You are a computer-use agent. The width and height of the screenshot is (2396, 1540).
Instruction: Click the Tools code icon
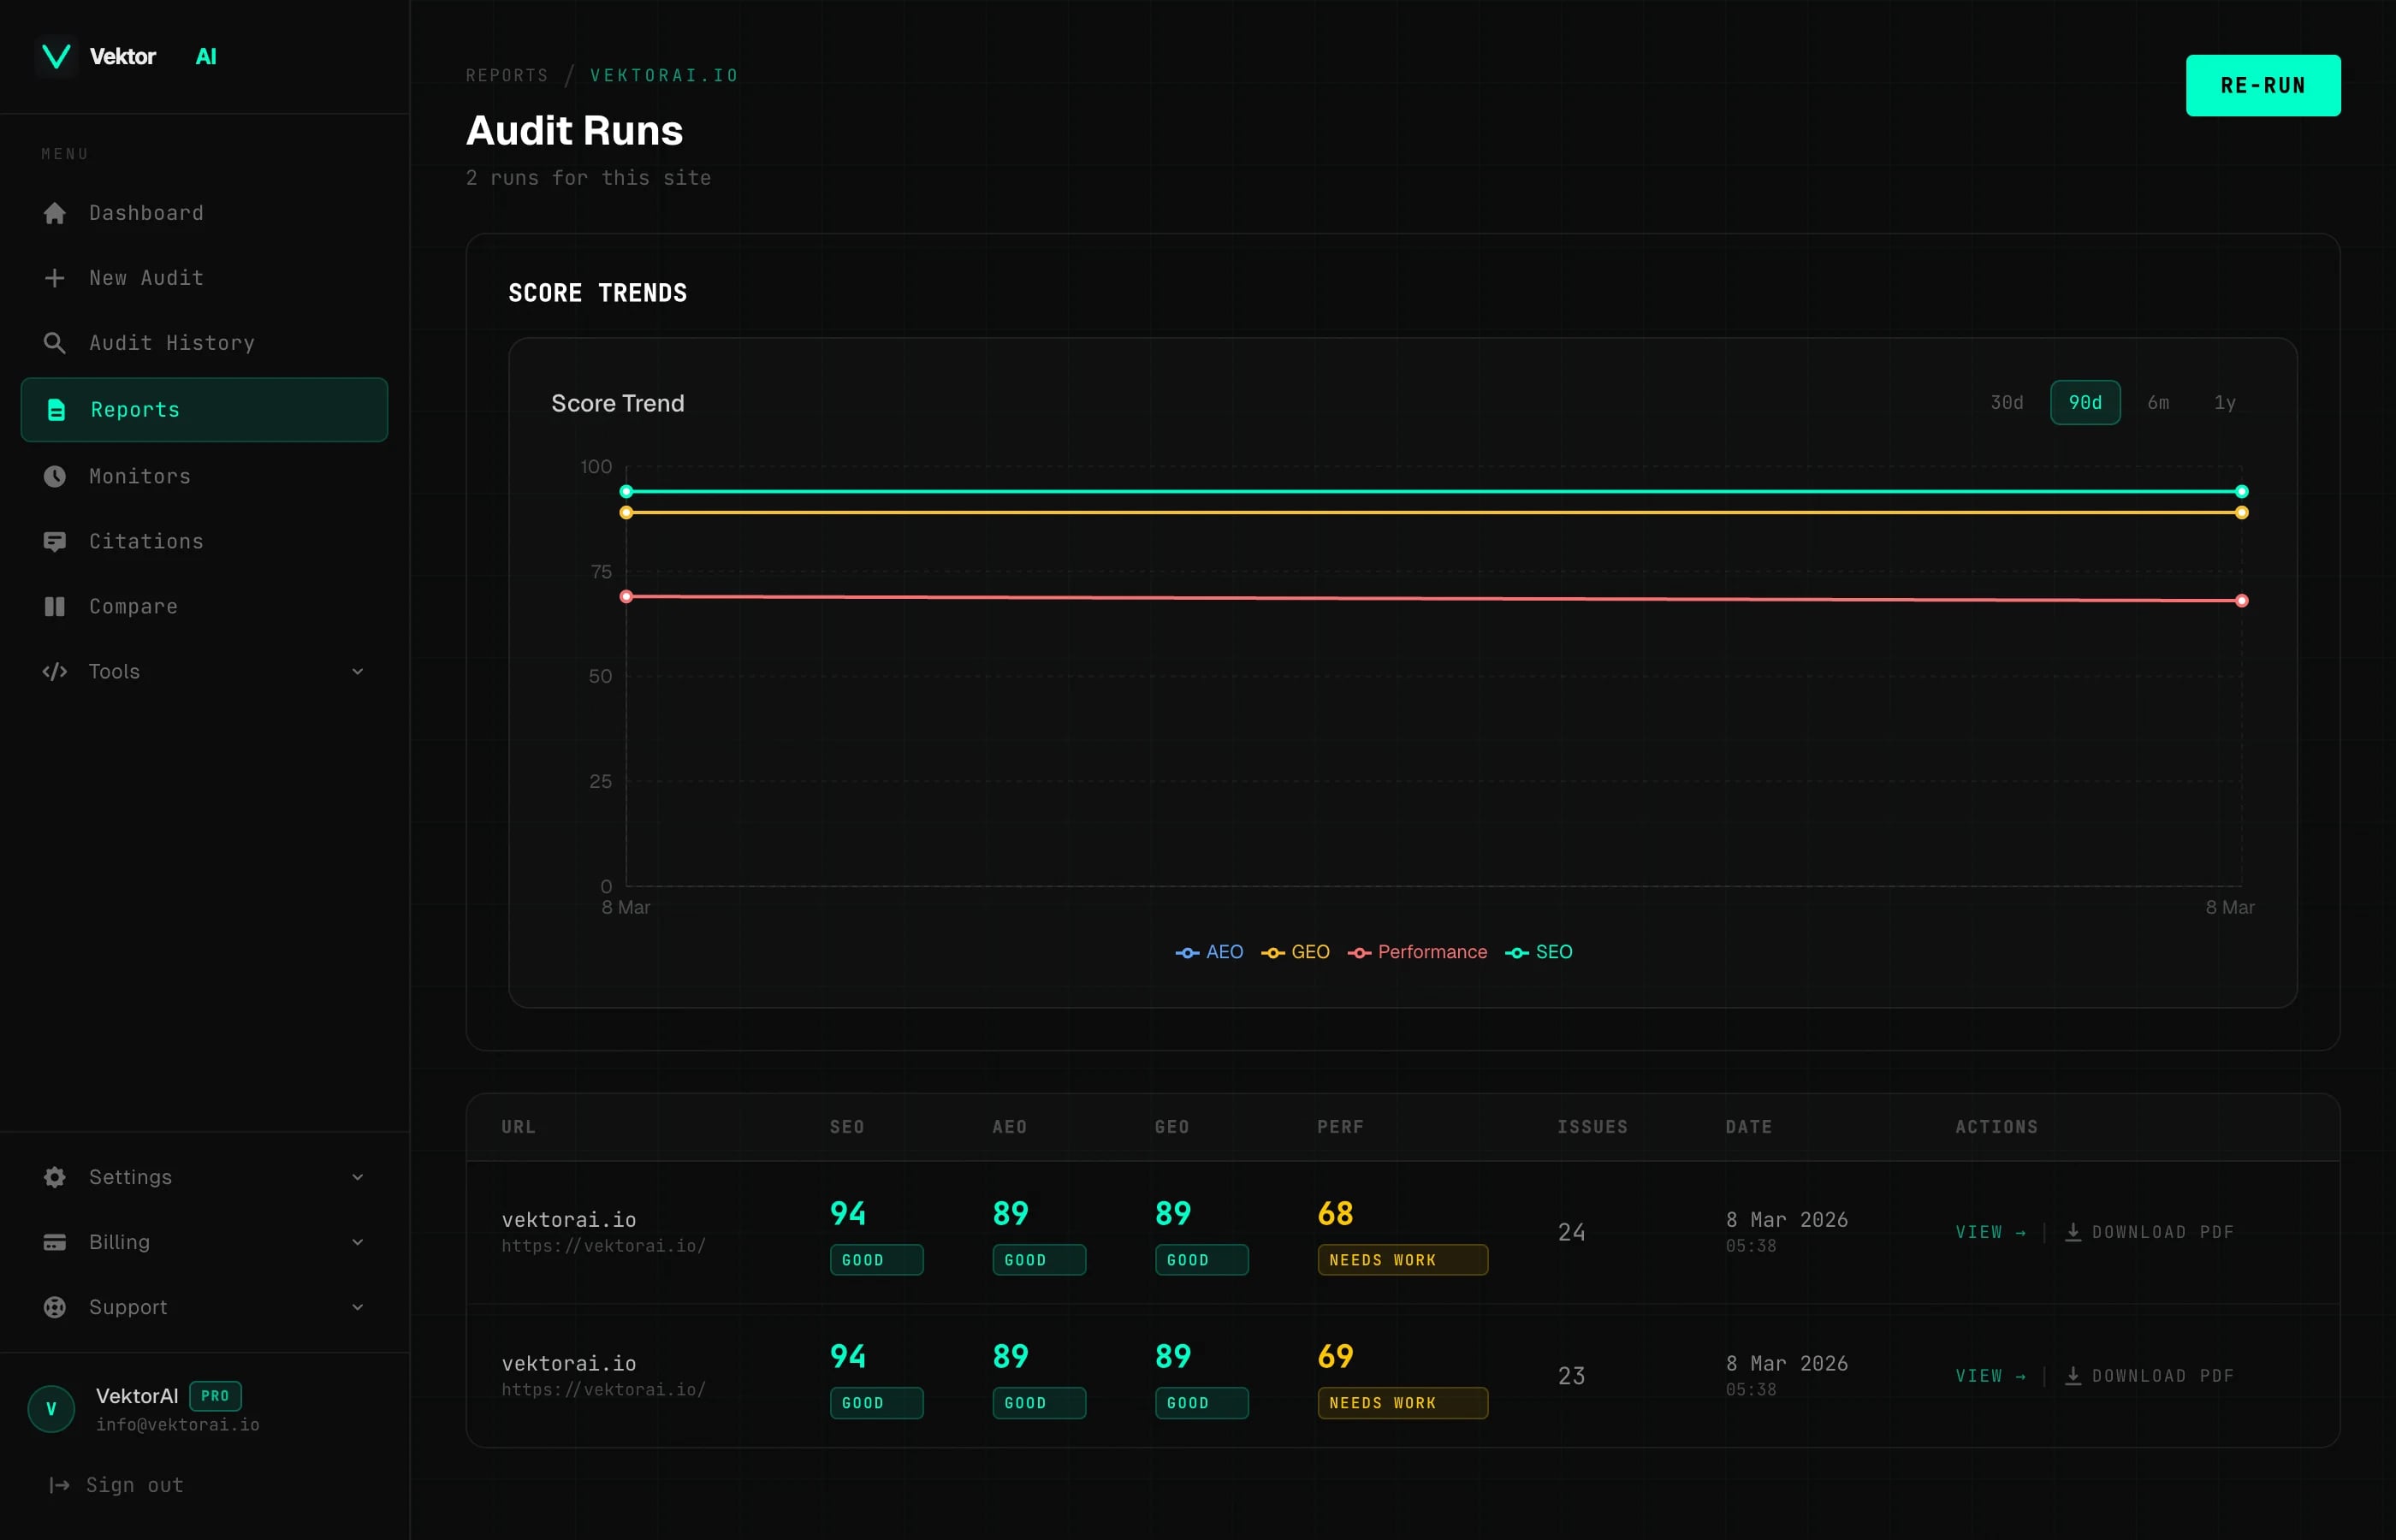(x=55, y=671)
